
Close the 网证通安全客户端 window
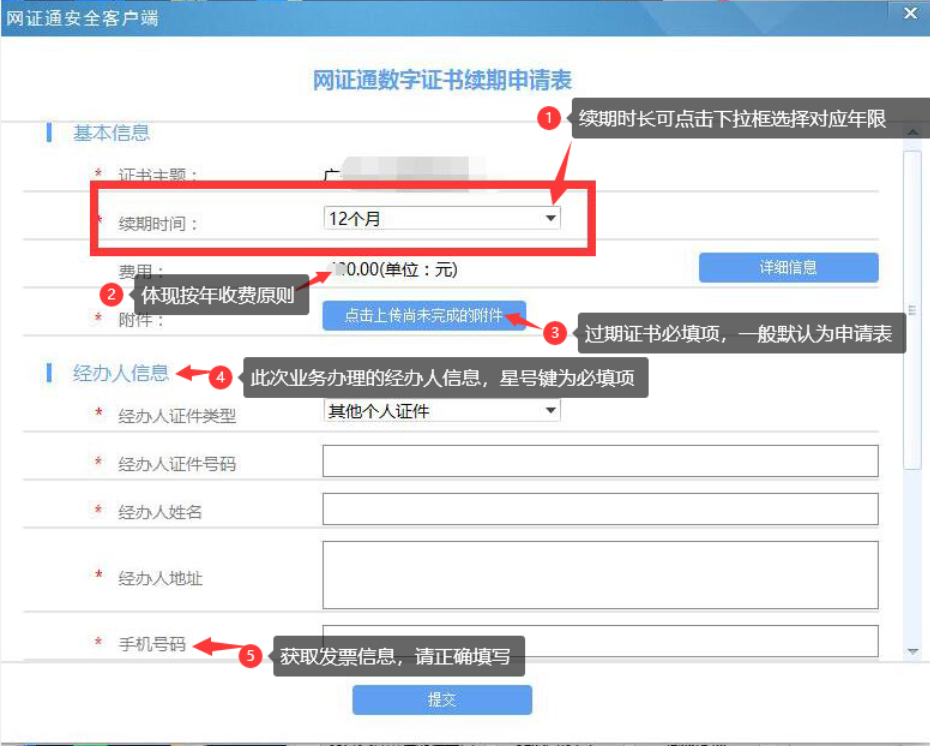tap(910, 14)
